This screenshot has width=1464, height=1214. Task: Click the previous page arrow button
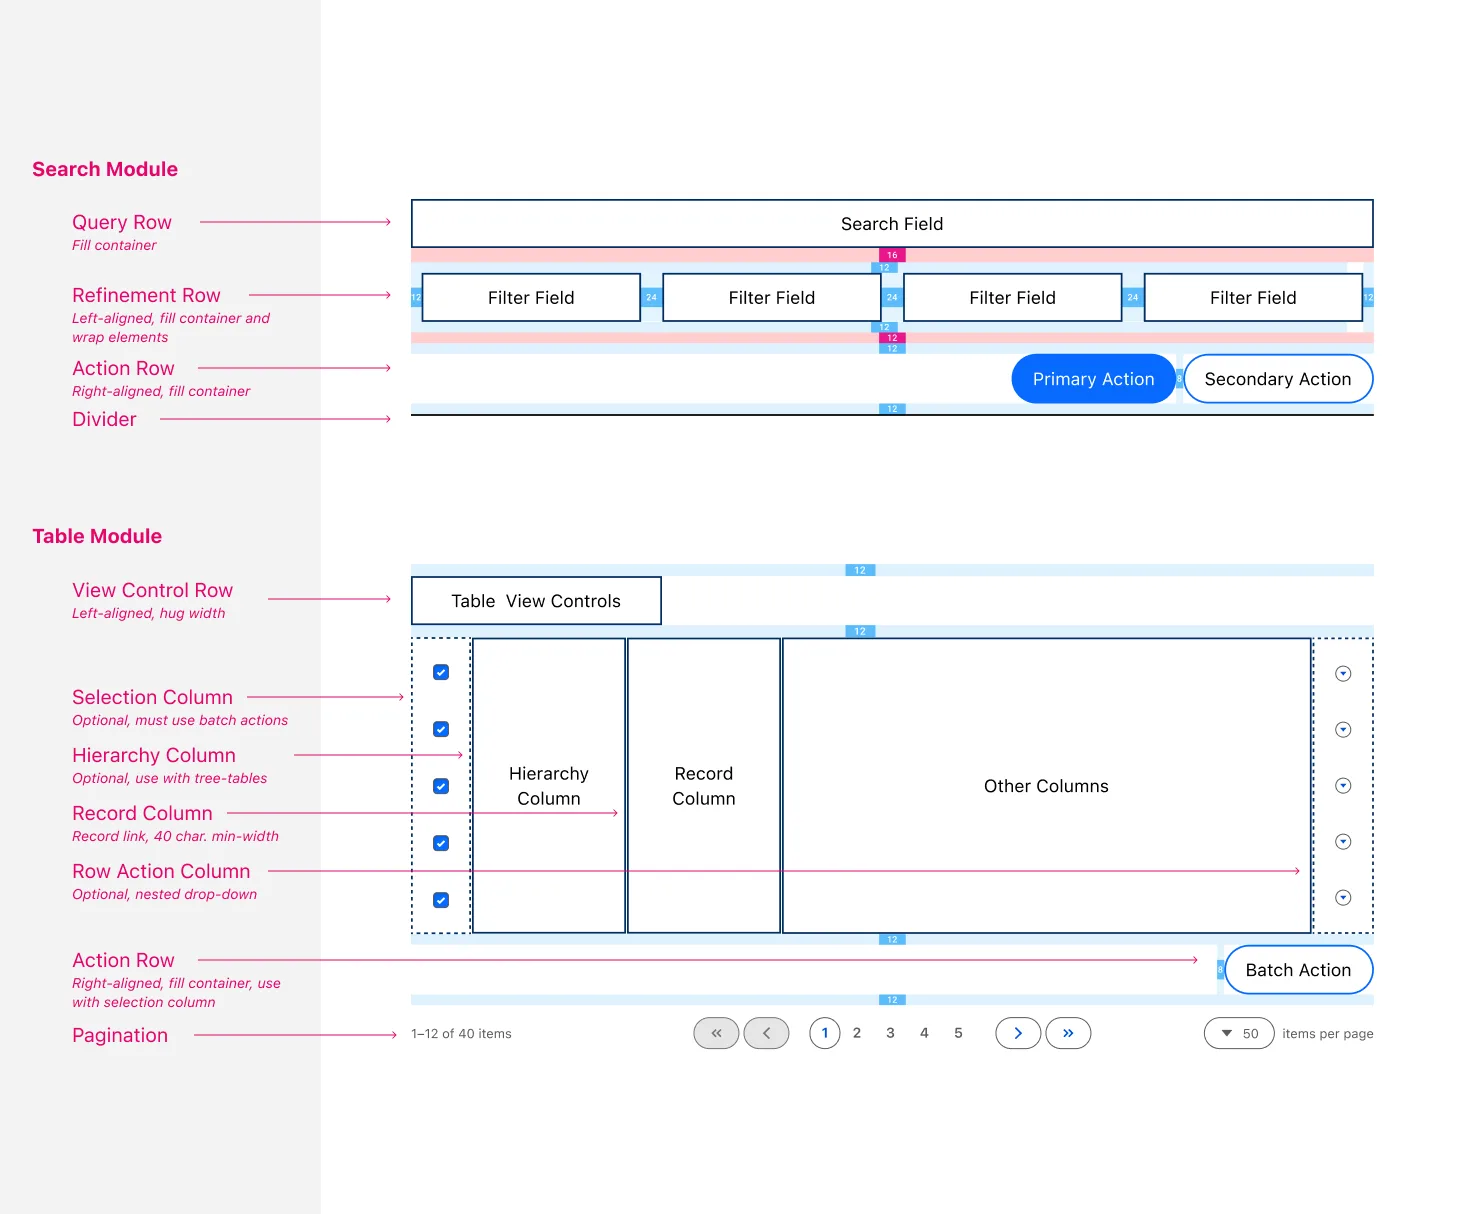point(766,1033)
